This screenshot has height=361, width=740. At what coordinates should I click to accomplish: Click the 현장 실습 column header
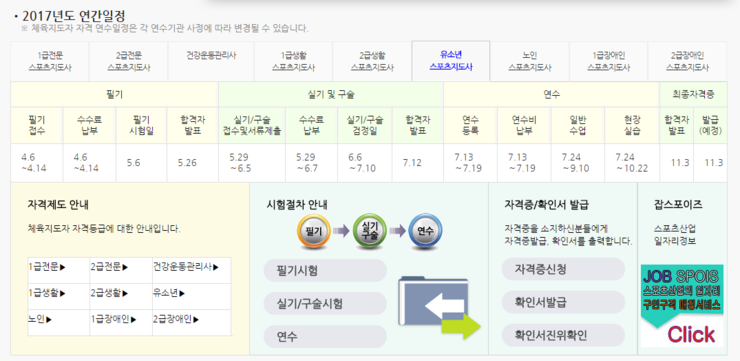[631, 125]
